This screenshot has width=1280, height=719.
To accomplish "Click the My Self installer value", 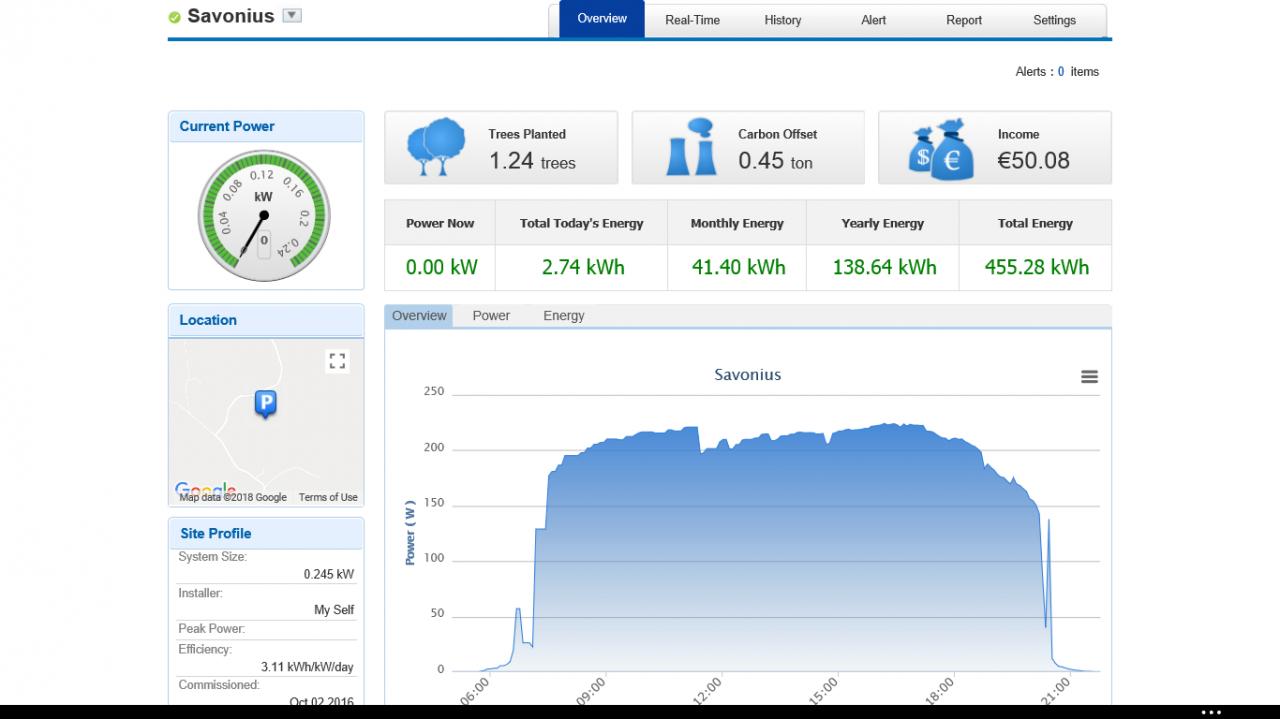I will point(334,610).
